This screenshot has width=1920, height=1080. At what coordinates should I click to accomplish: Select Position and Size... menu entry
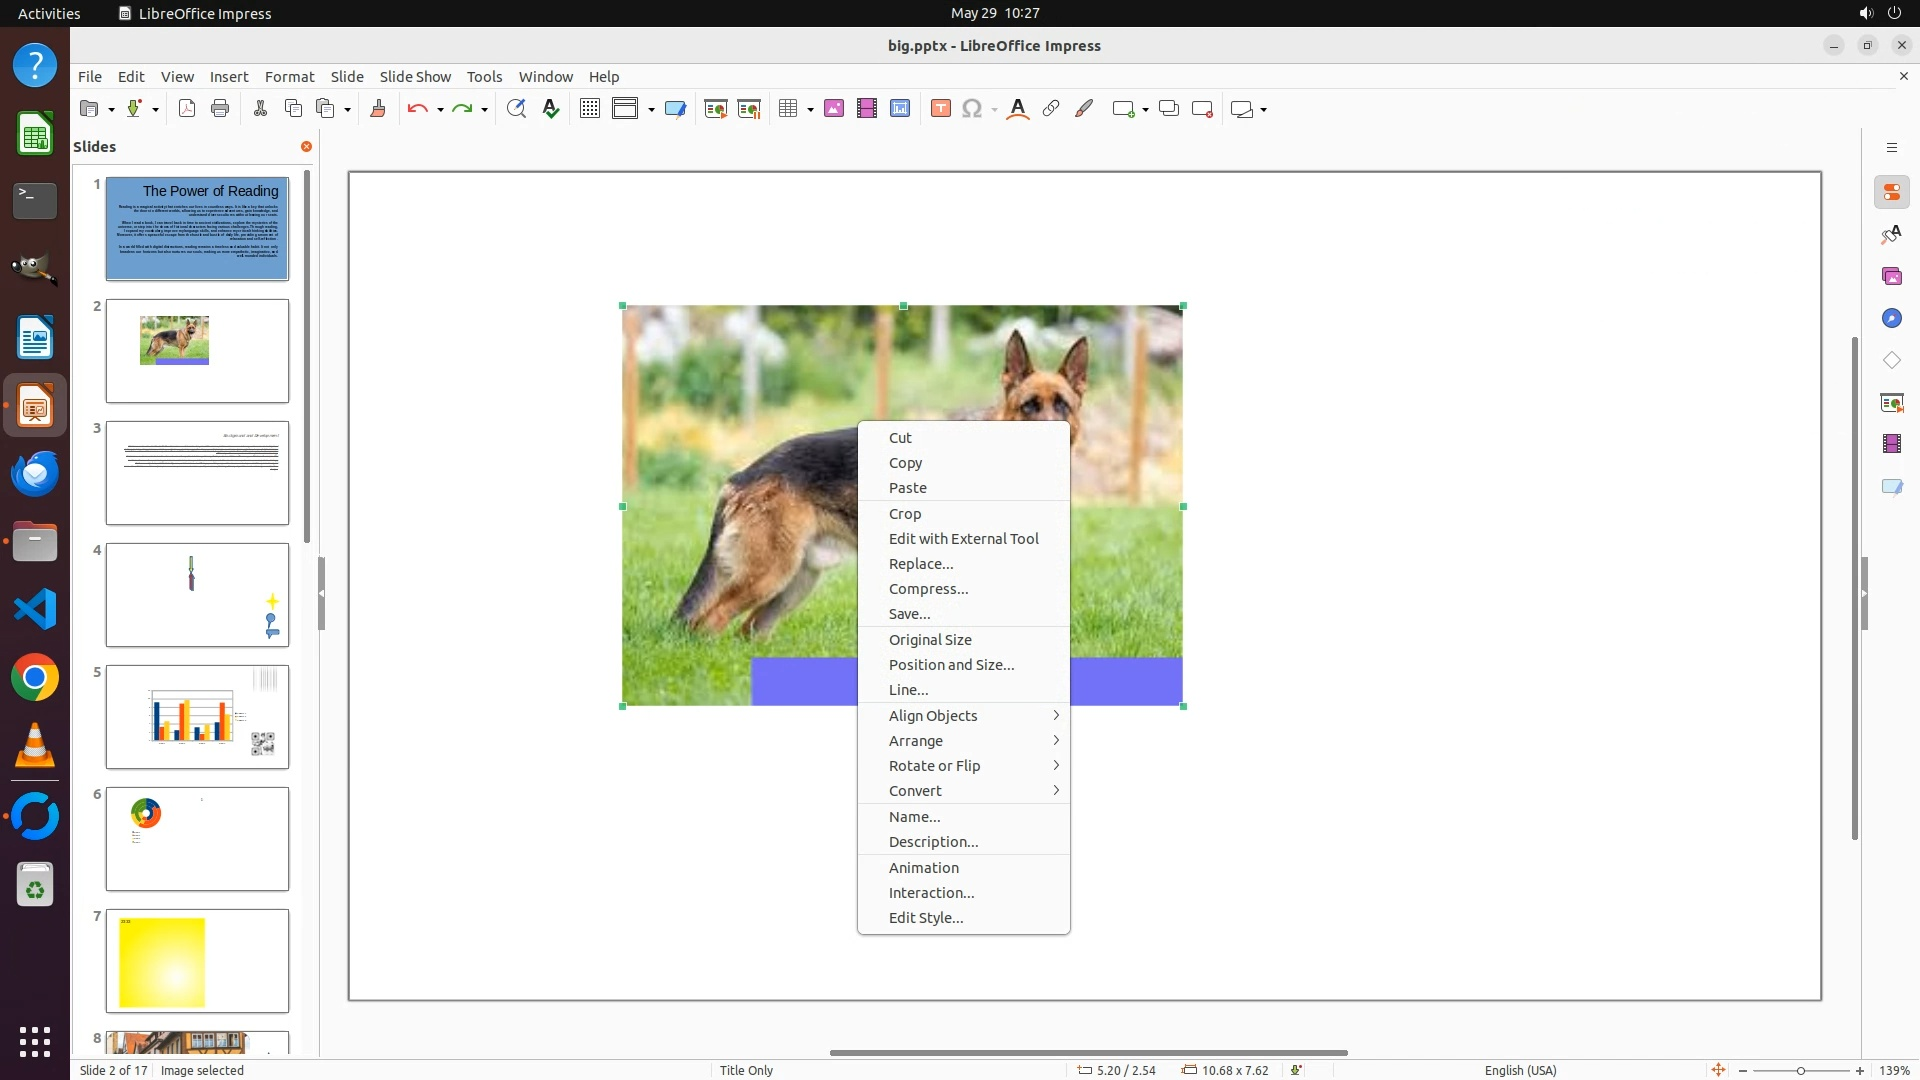[951, 664]
